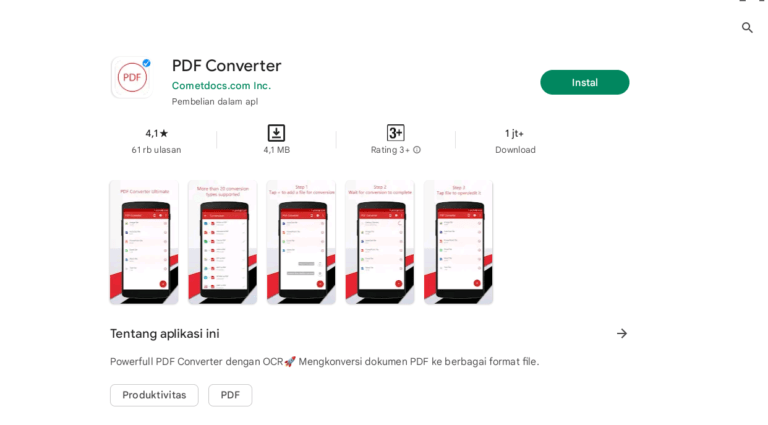The image size is (768, 425).
Task: Open Step 3 screenshot thumbnail
Action: [458, 242]
